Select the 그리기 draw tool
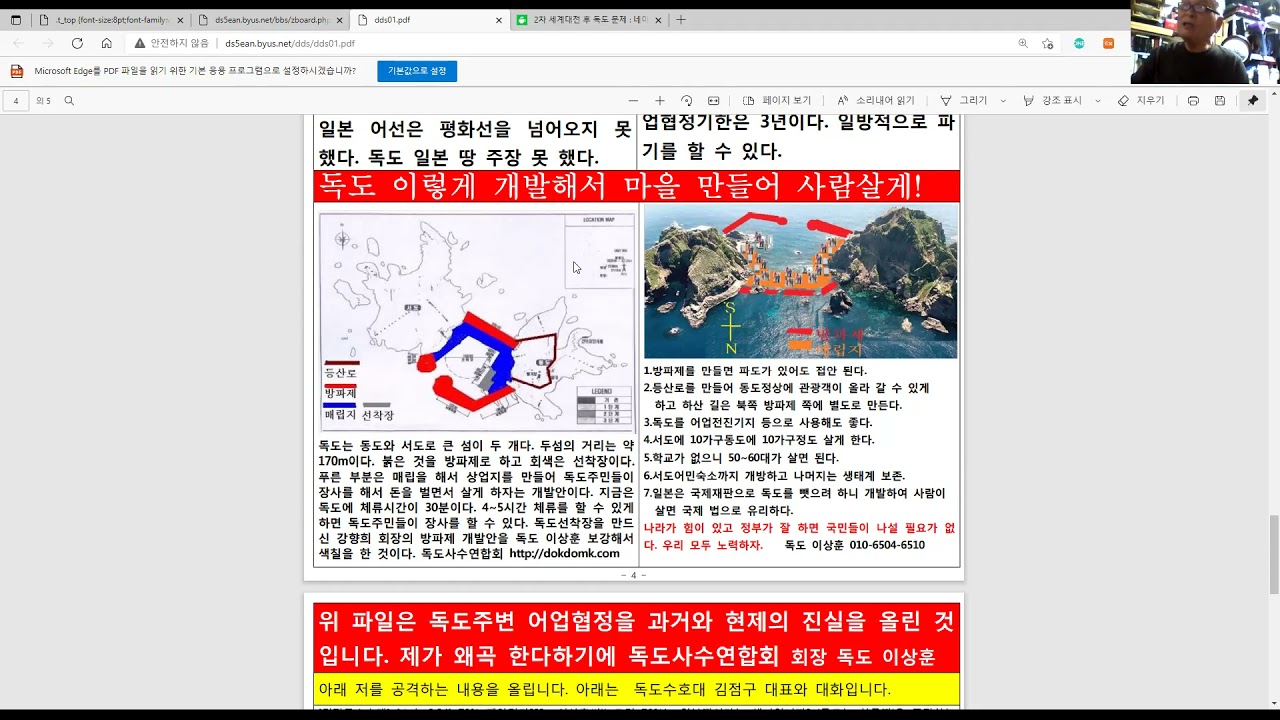This screenshot has width=1280, height=720. pos(964,101)
